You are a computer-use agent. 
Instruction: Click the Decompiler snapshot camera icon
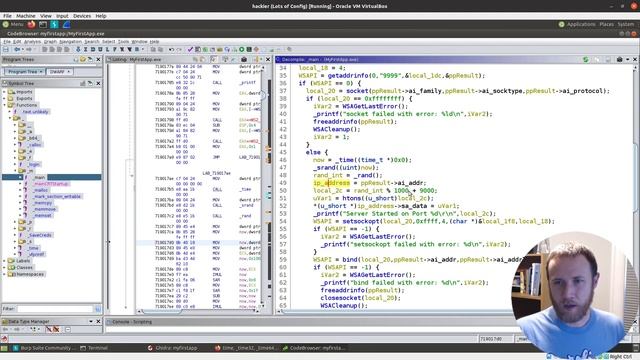[619, 60]
